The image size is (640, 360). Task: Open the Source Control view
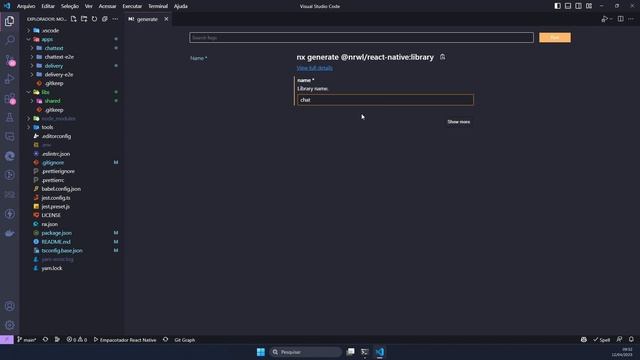(10, 60)
